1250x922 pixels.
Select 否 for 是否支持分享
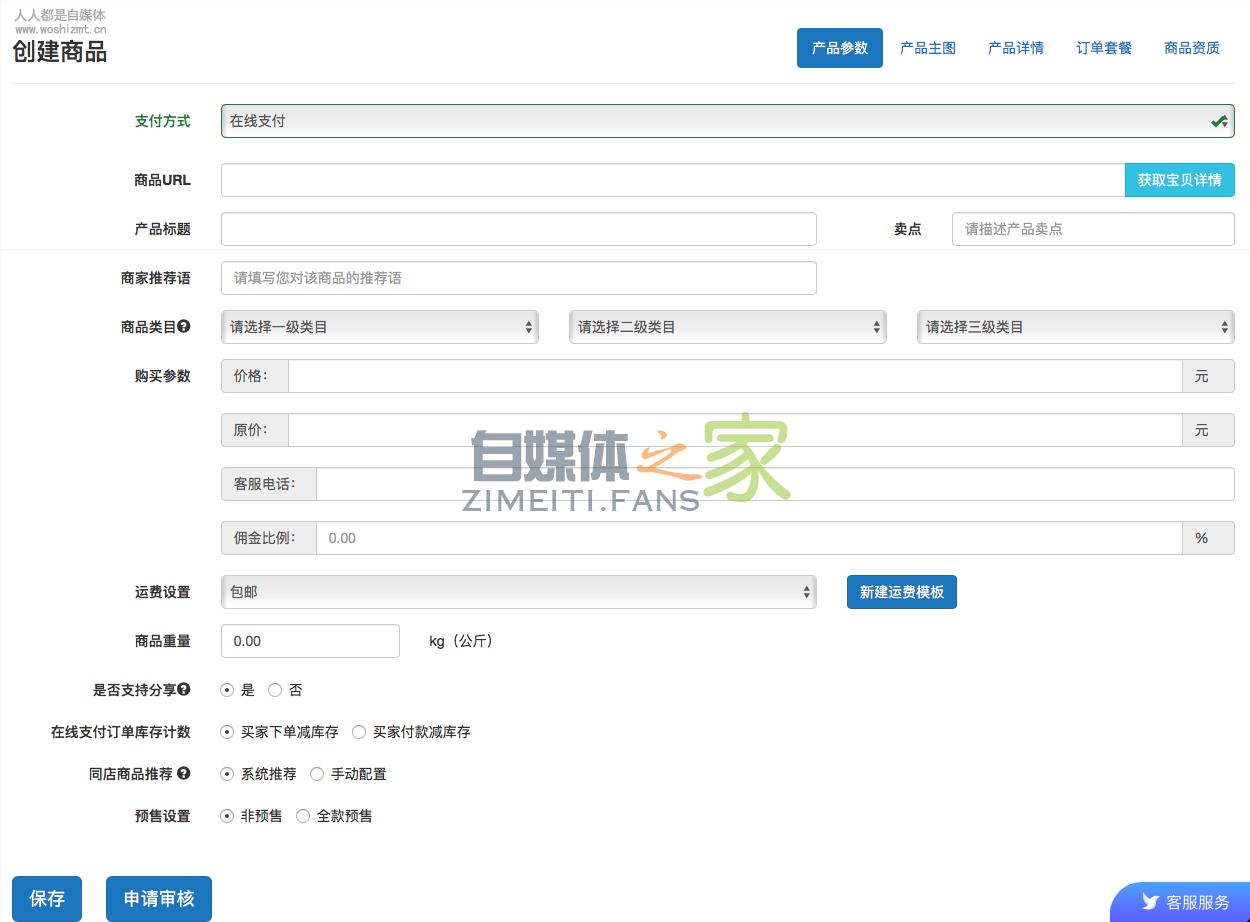tap(275, 689)
